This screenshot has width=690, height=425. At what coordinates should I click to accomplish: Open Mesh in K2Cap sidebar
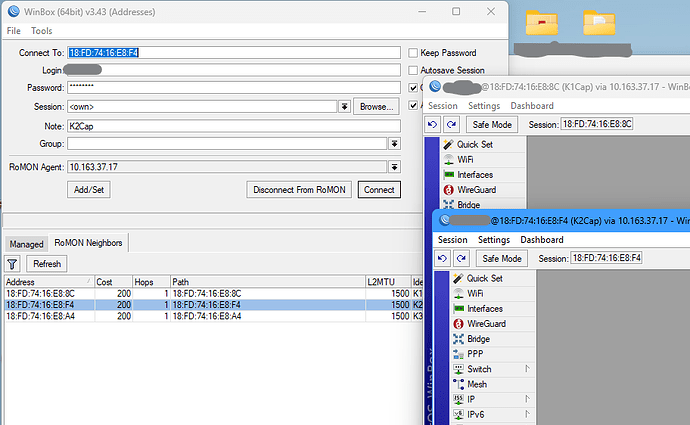477,385
